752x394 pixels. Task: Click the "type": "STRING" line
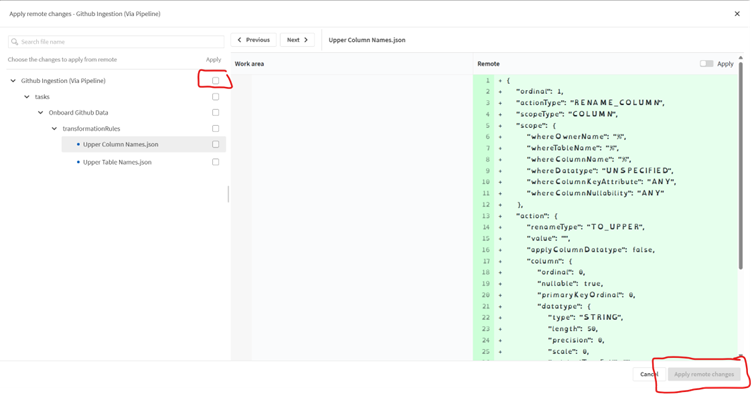point(585,318)
